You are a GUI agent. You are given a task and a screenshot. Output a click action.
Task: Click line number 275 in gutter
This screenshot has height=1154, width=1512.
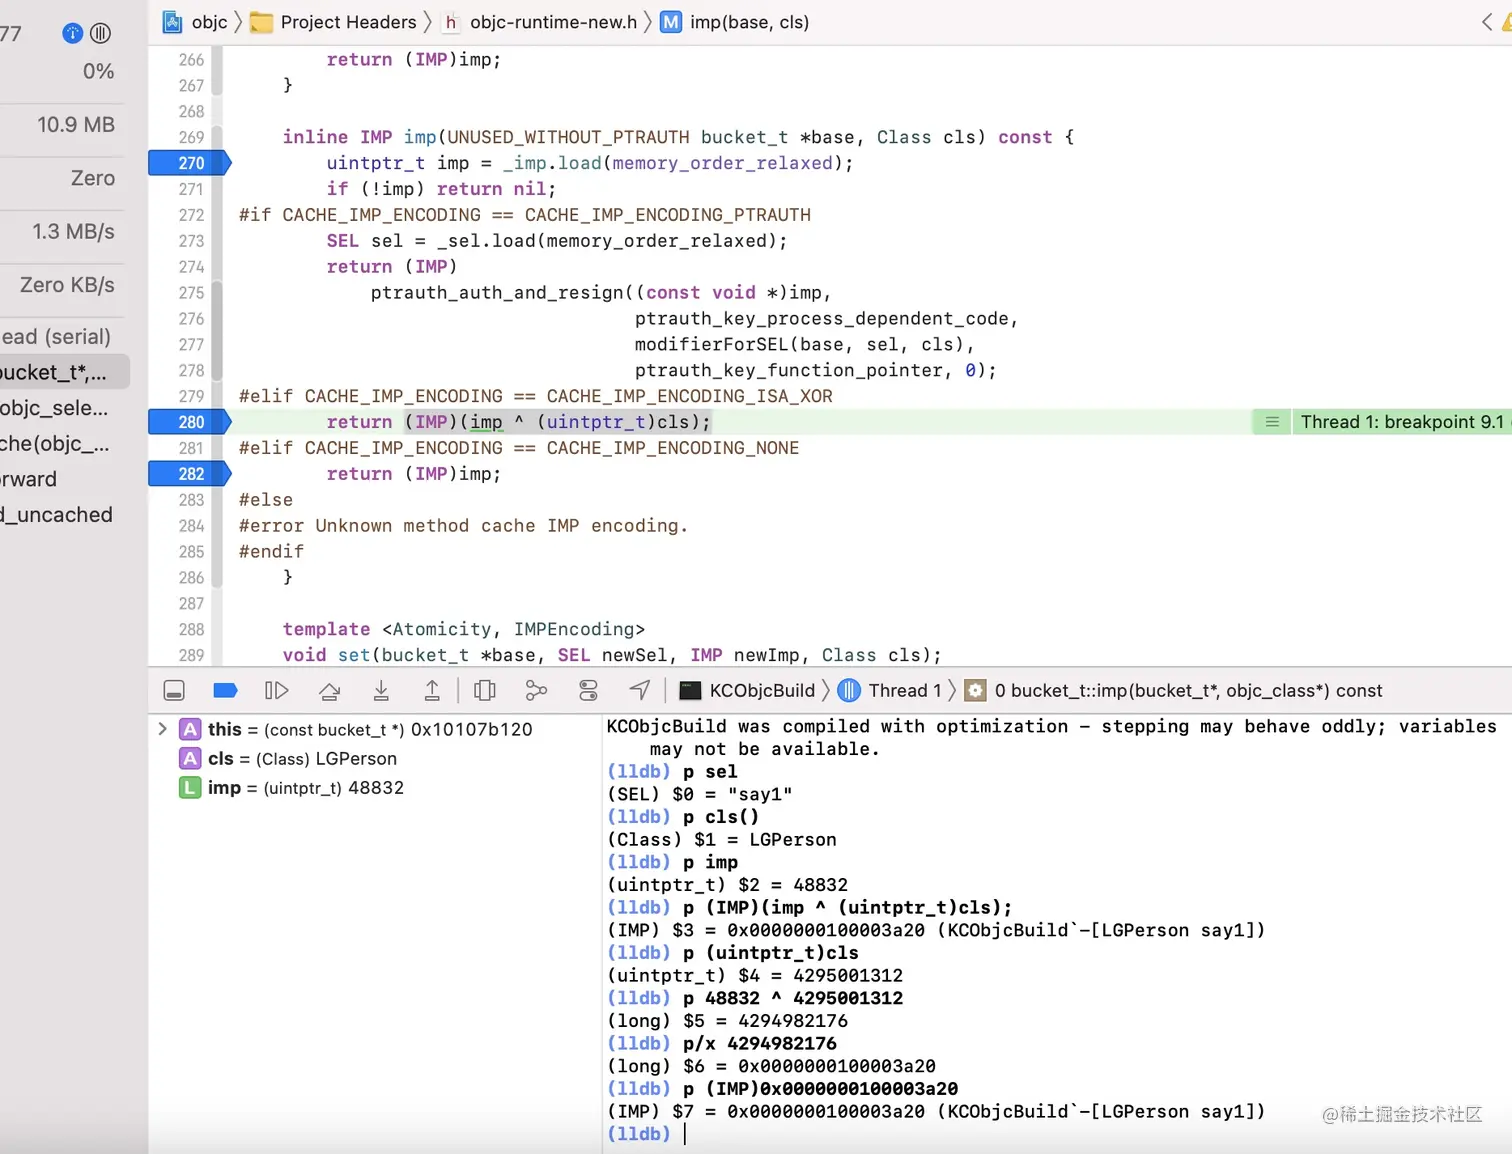click(191, 293)
